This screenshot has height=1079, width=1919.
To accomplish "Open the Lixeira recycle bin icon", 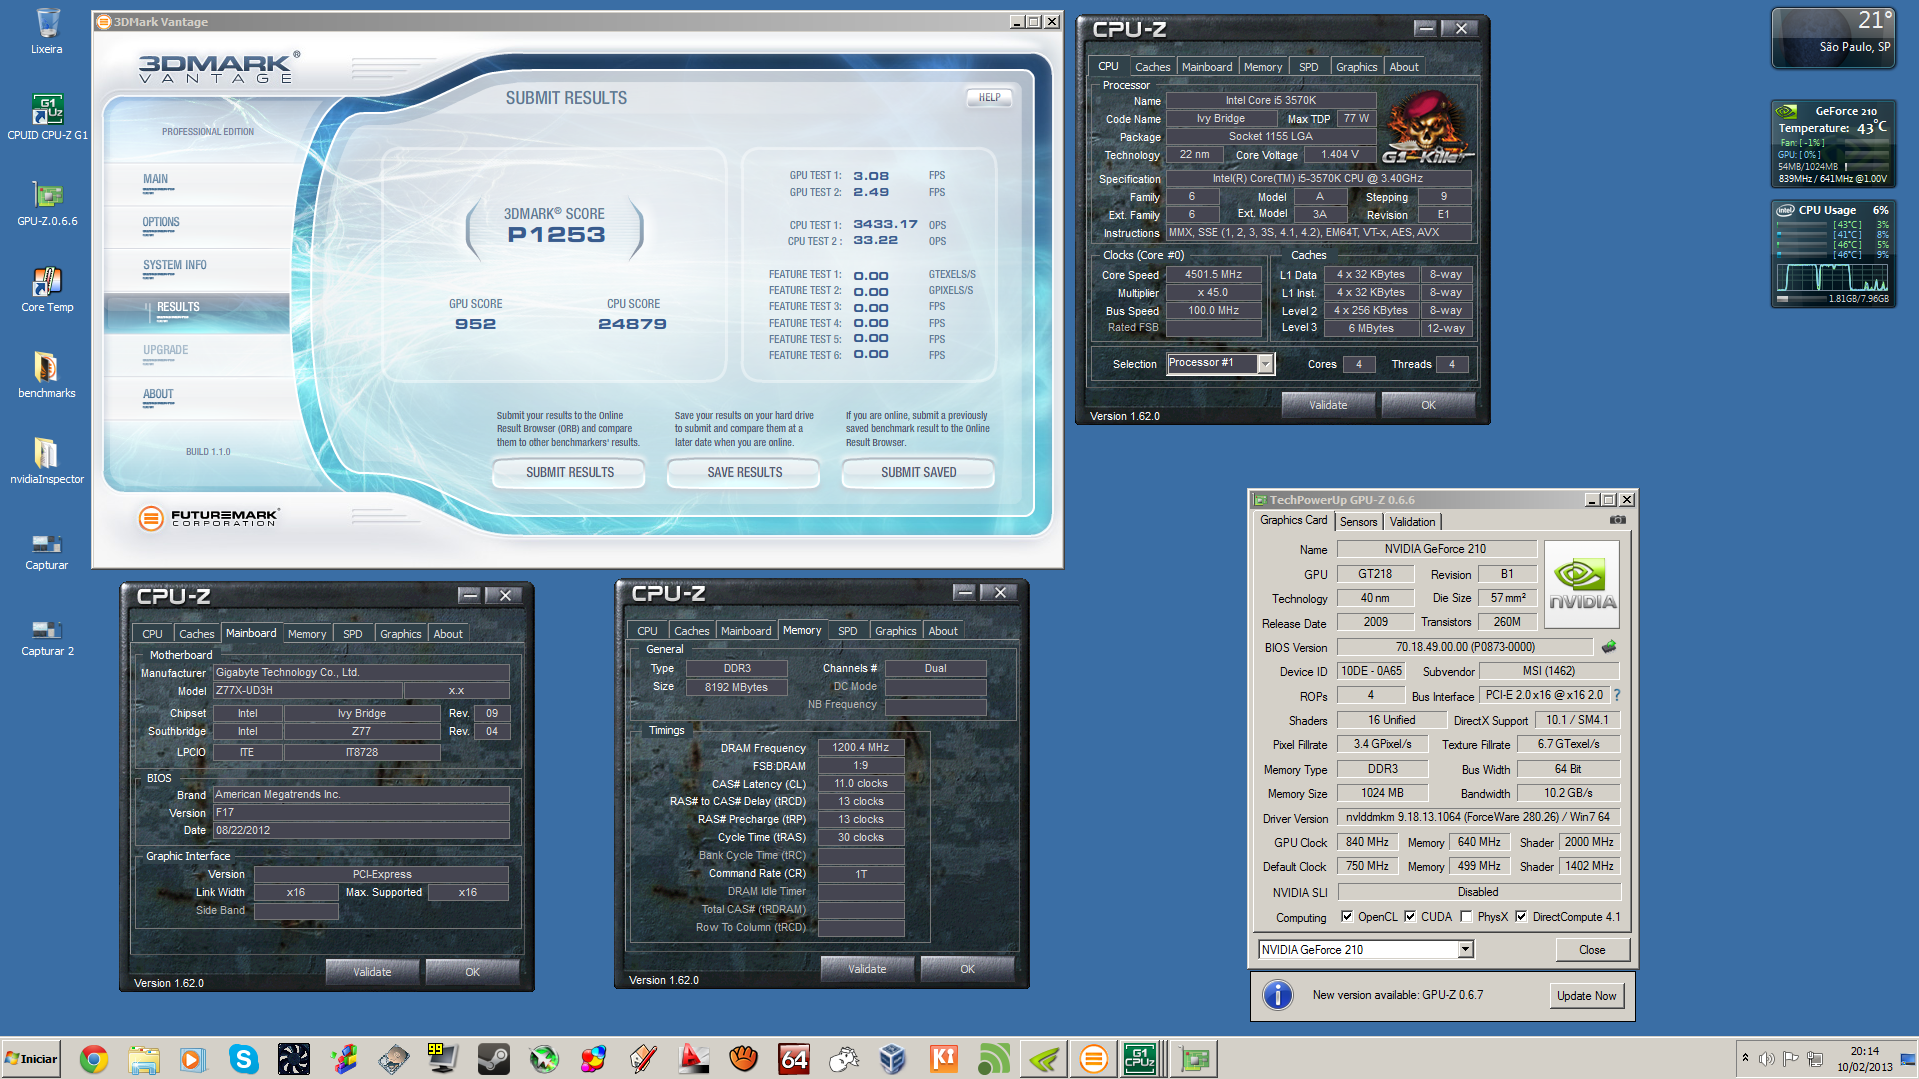I will tap(47, 31).
